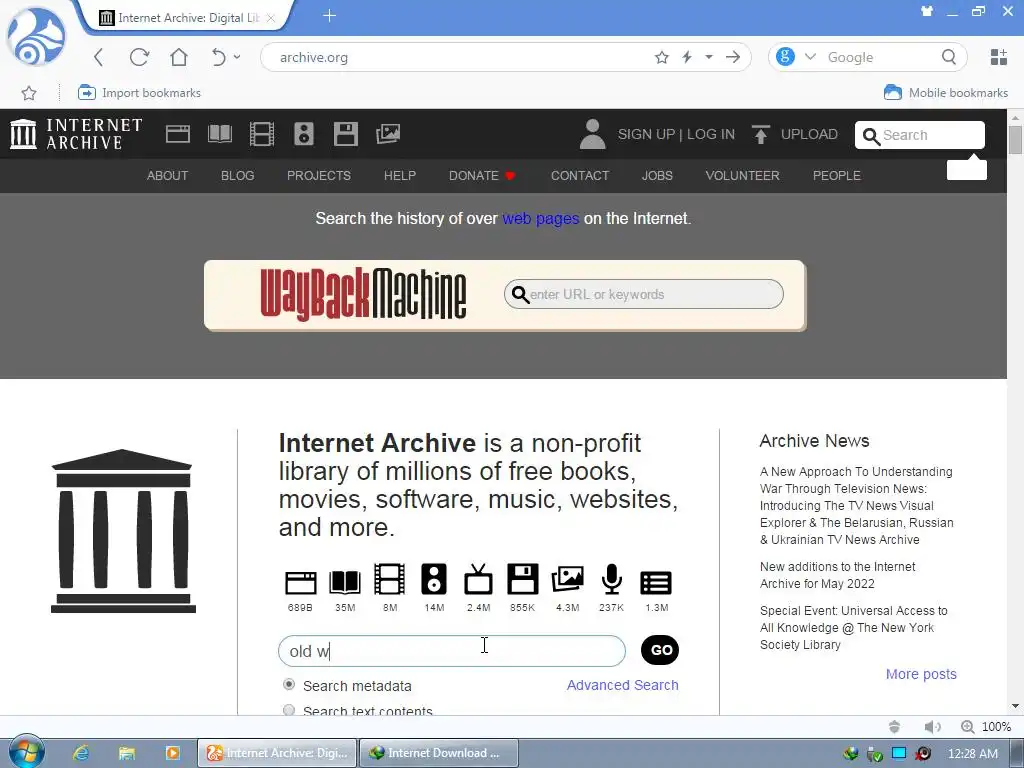Open the web collection icon labeled 689B
Image resolution: width=1024 pixels, height=768 pixels.
[300, 581]
